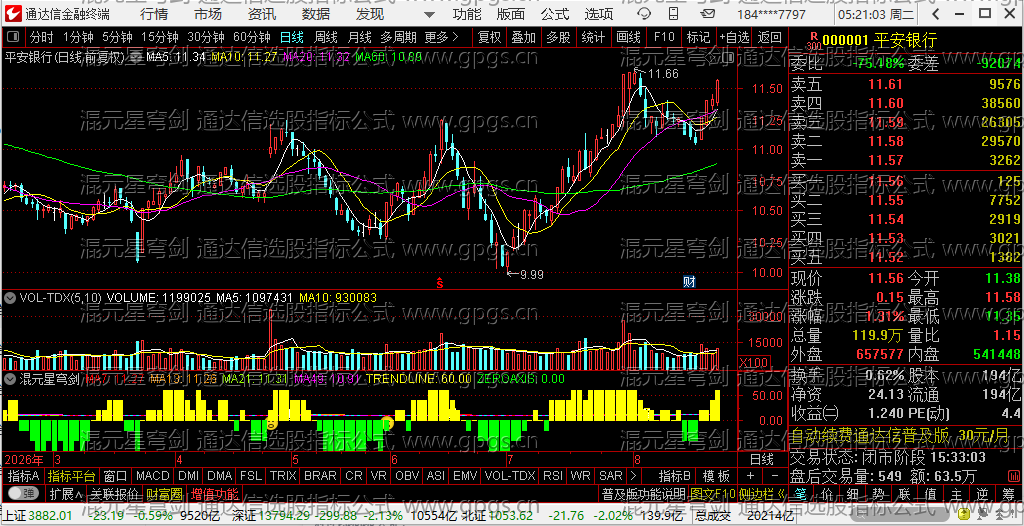Toggle the 弹 switch in bottom bar
This screenshot has height=526, width=1024.
(22, 493)
